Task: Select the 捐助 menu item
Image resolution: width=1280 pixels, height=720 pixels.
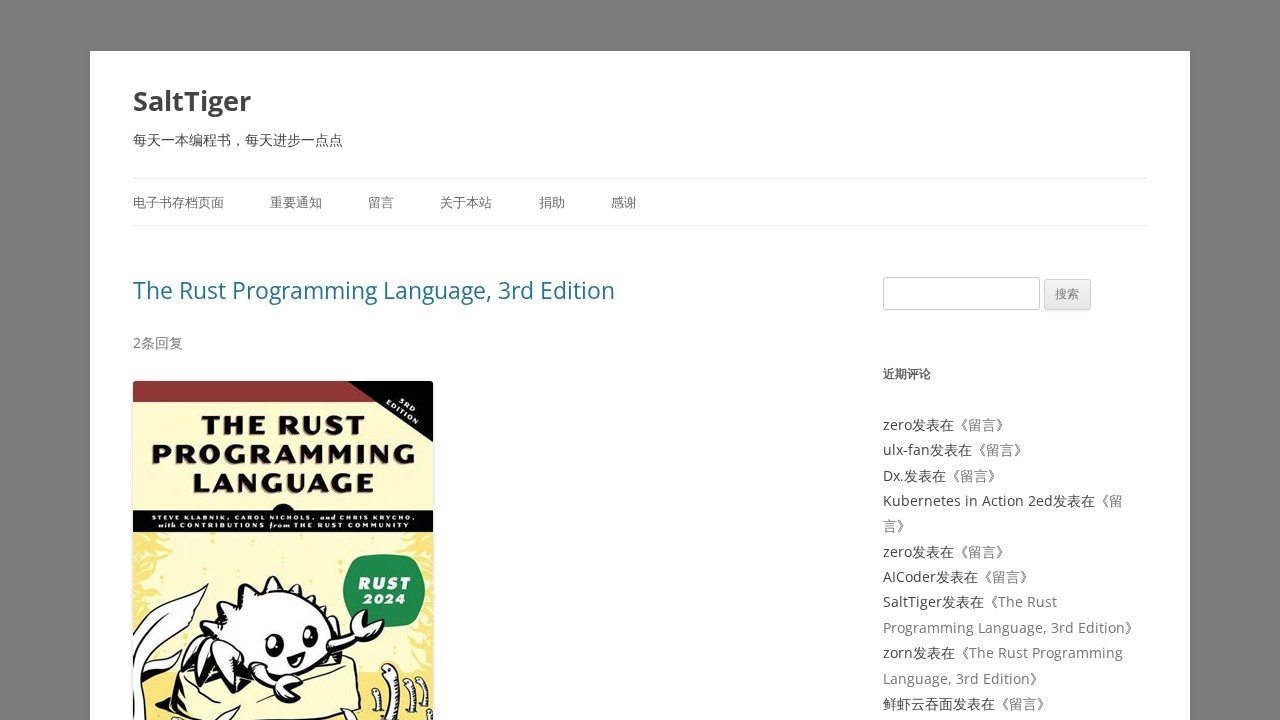Action: point(551,203)
